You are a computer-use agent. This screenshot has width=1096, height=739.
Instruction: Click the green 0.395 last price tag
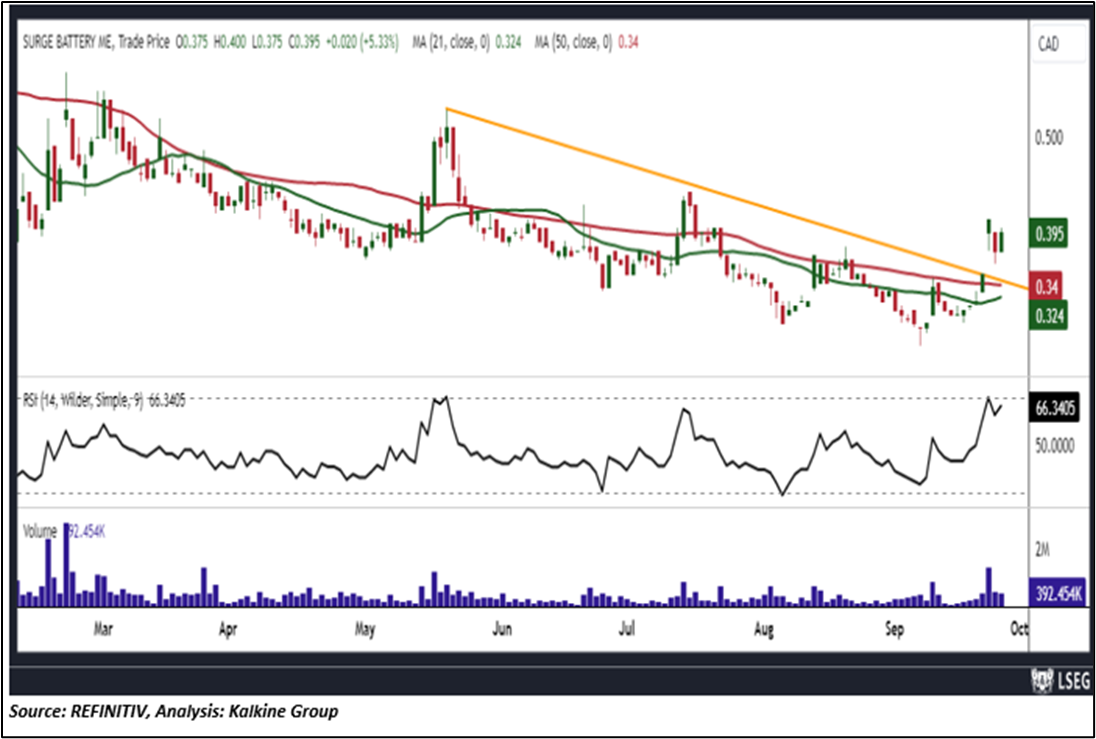tap(1048, 235)
